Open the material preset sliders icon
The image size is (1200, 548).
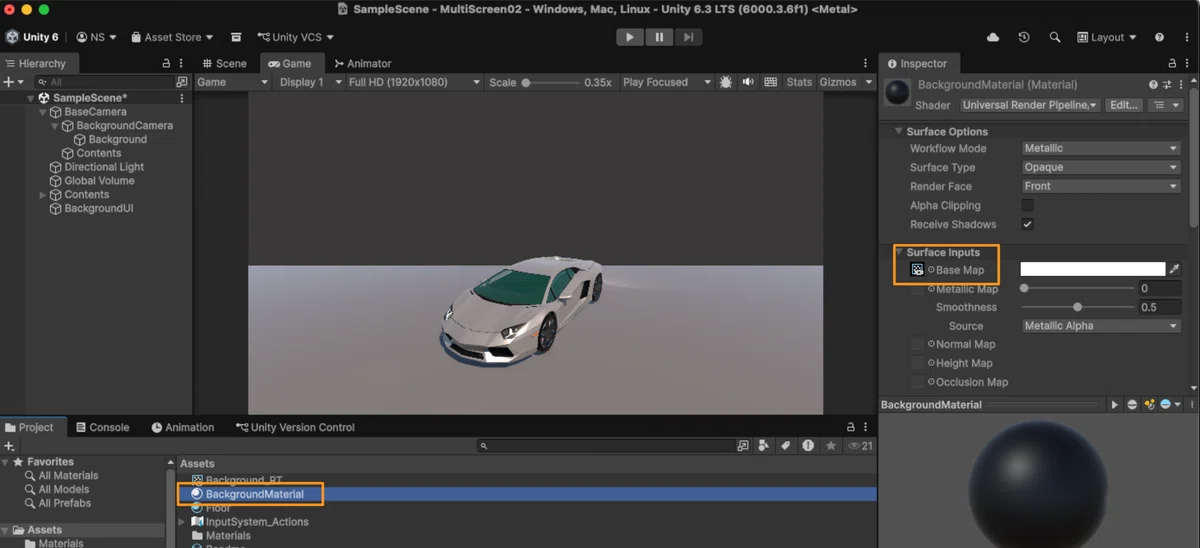[1166, 85]
